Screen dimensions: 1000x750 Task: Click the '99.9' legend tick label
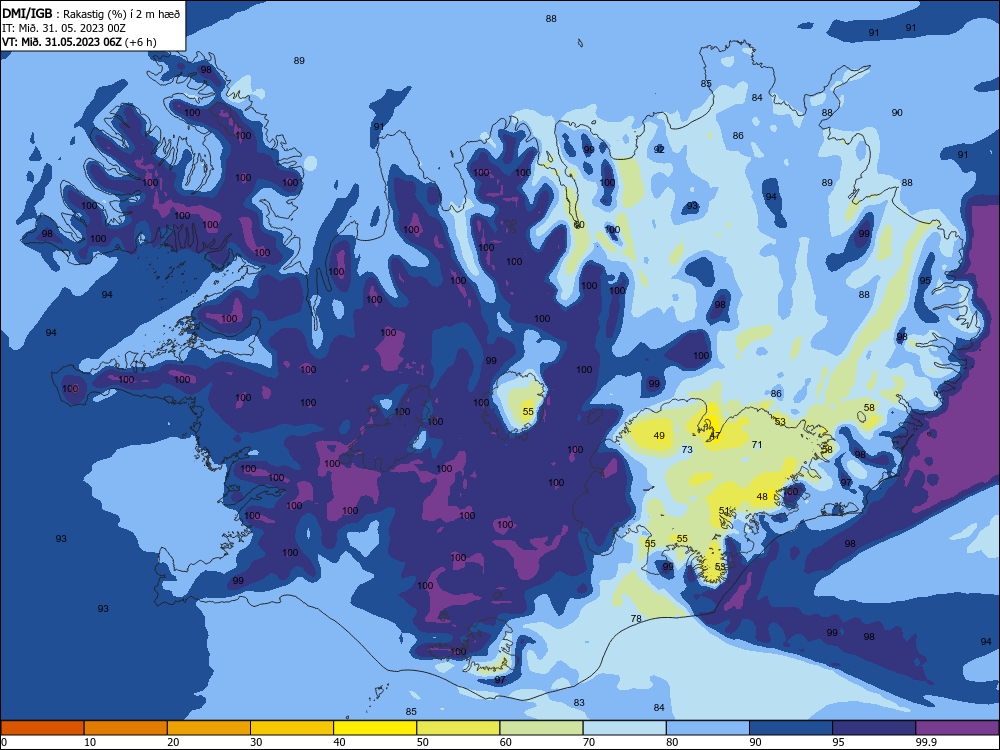[x=925, y=742]
